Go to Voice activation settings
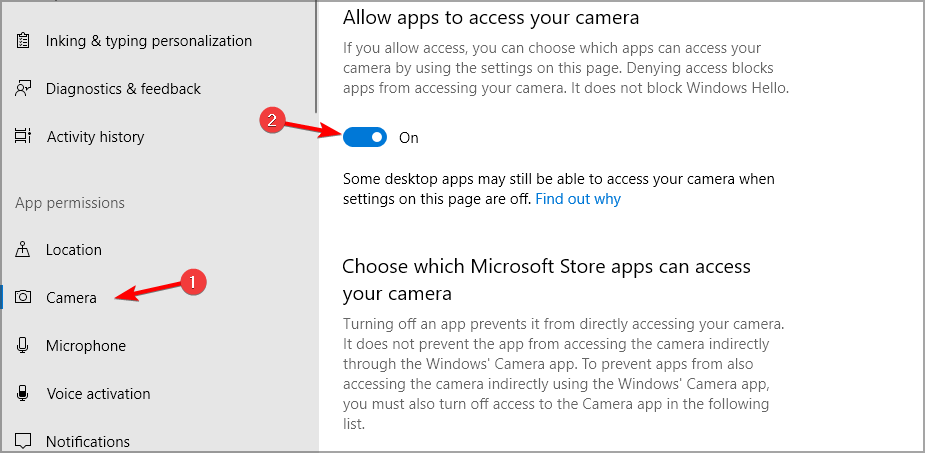Screen dimensions: 925x453 tap(99, 393)
